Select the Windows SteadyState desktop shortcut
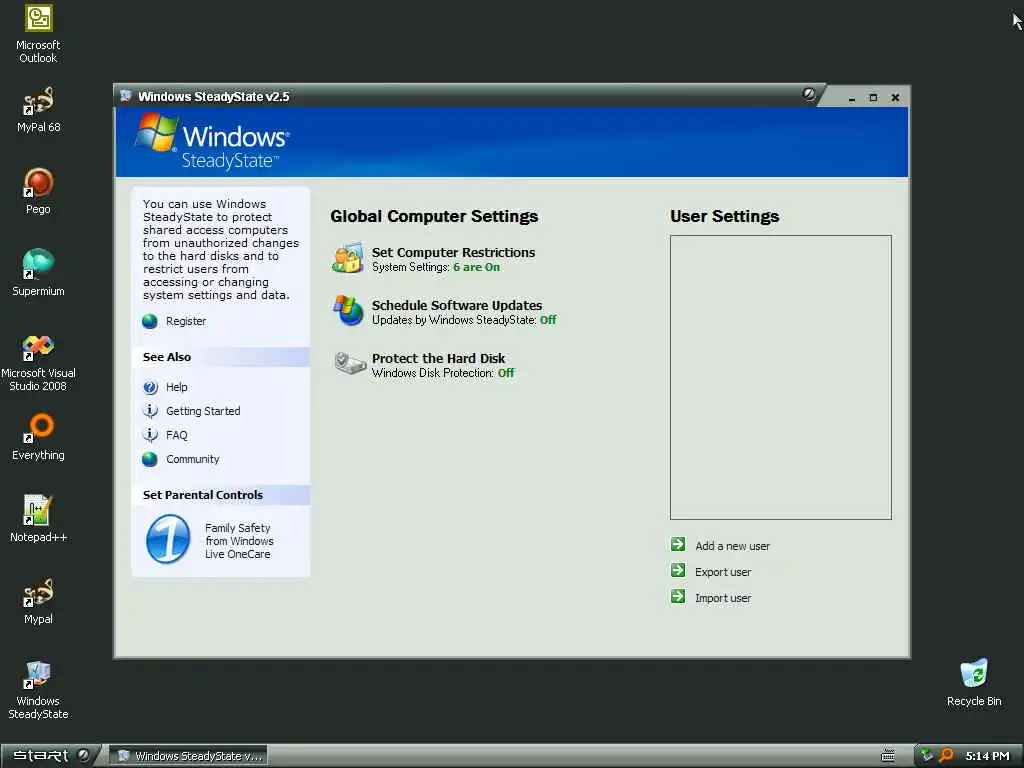This screenshot has width=1024, height=768. coord(38,690)
